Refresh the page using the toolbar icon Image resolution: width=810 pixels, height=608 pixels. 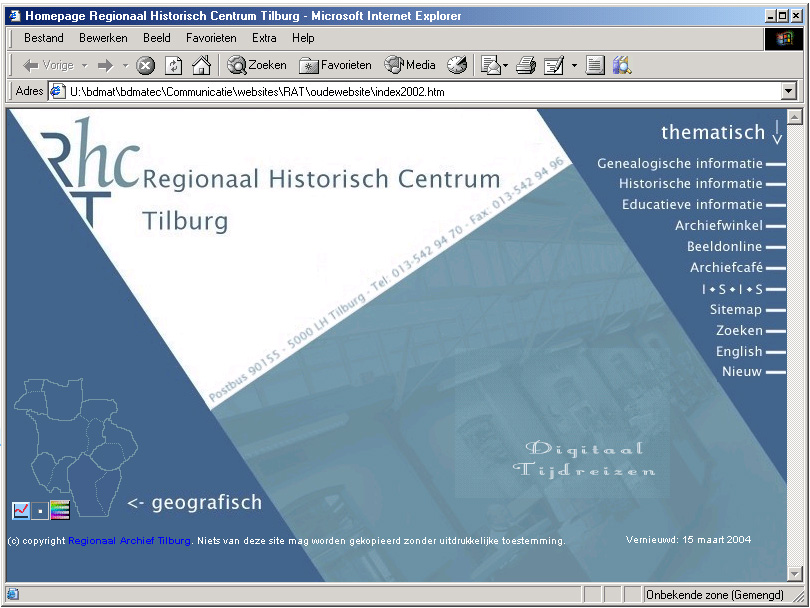point(174,66)
